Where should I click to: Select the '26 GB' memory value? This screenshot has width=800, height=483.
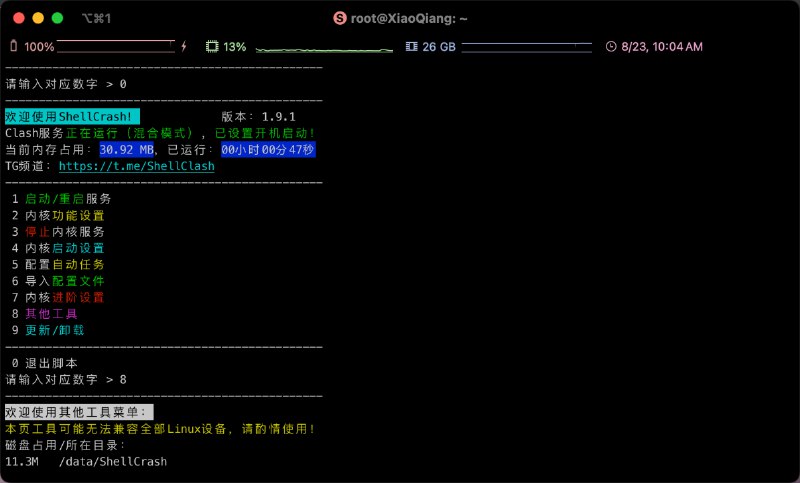point(439,47)
